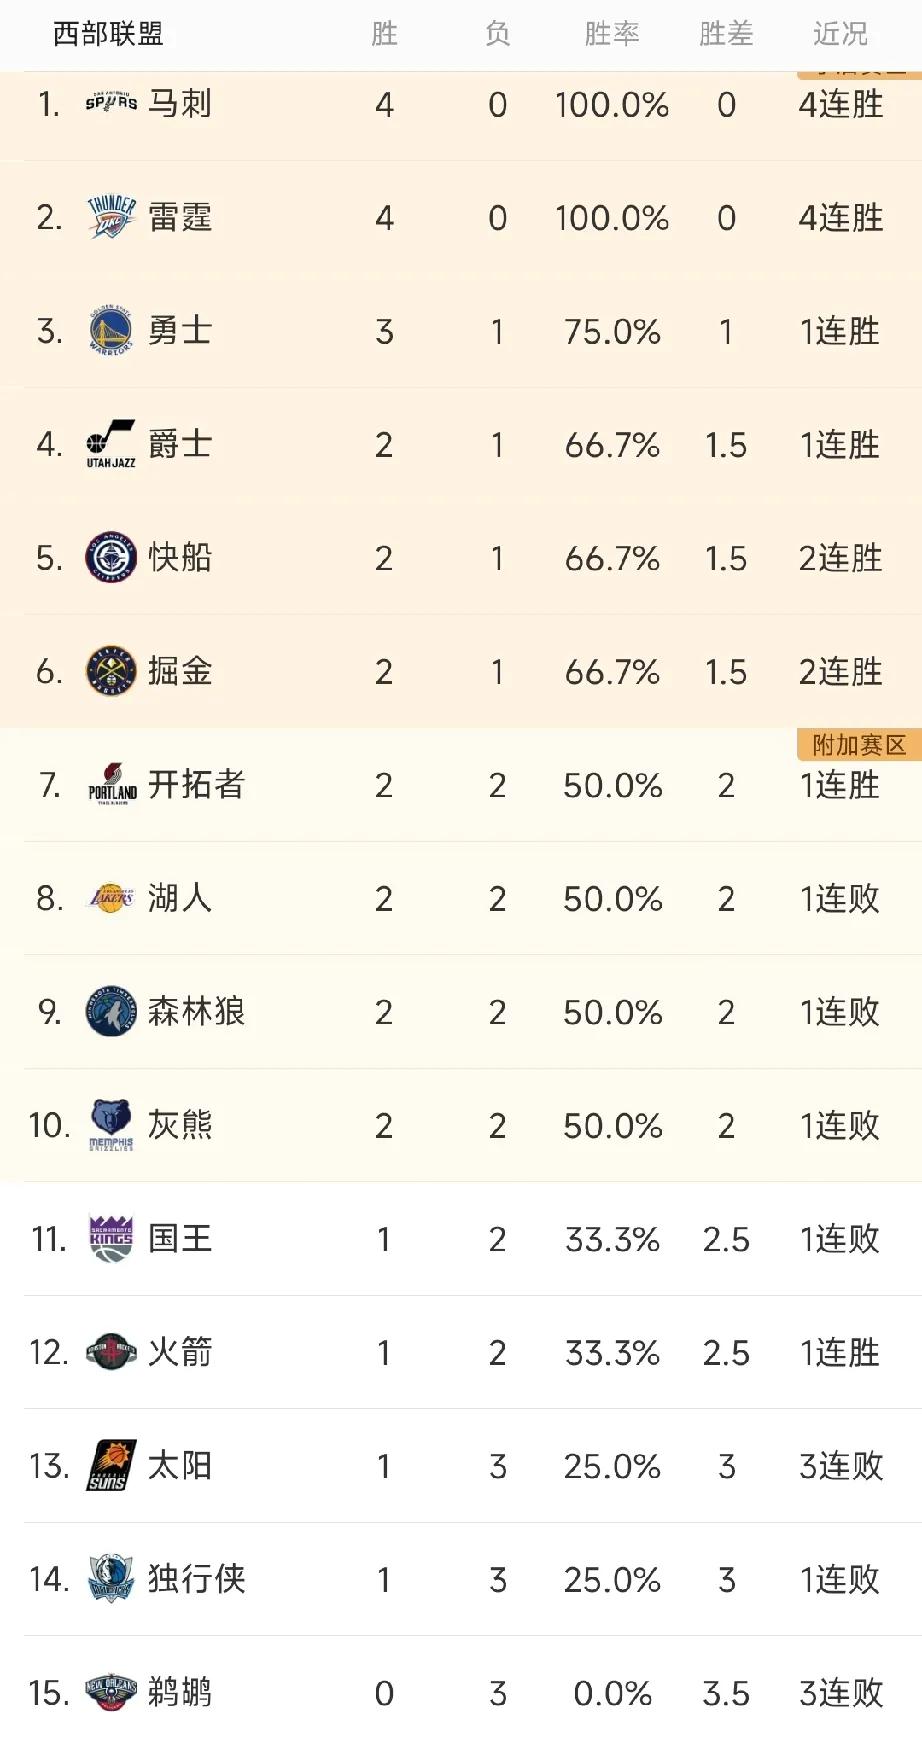Open the Warriors logo icon
This screenshot has height=1737, width=922.
(111, 331)
